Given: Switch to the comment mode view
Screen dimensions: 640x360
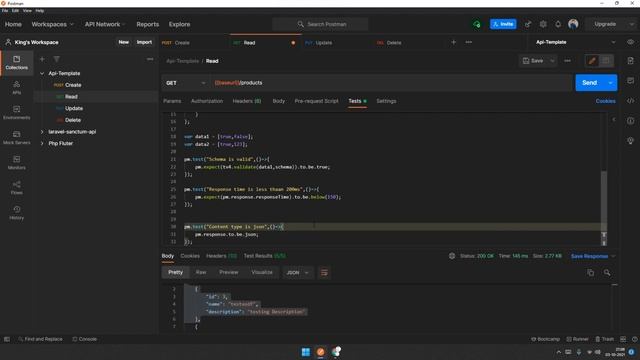Looking at the screenshot, I should (606, 61).
